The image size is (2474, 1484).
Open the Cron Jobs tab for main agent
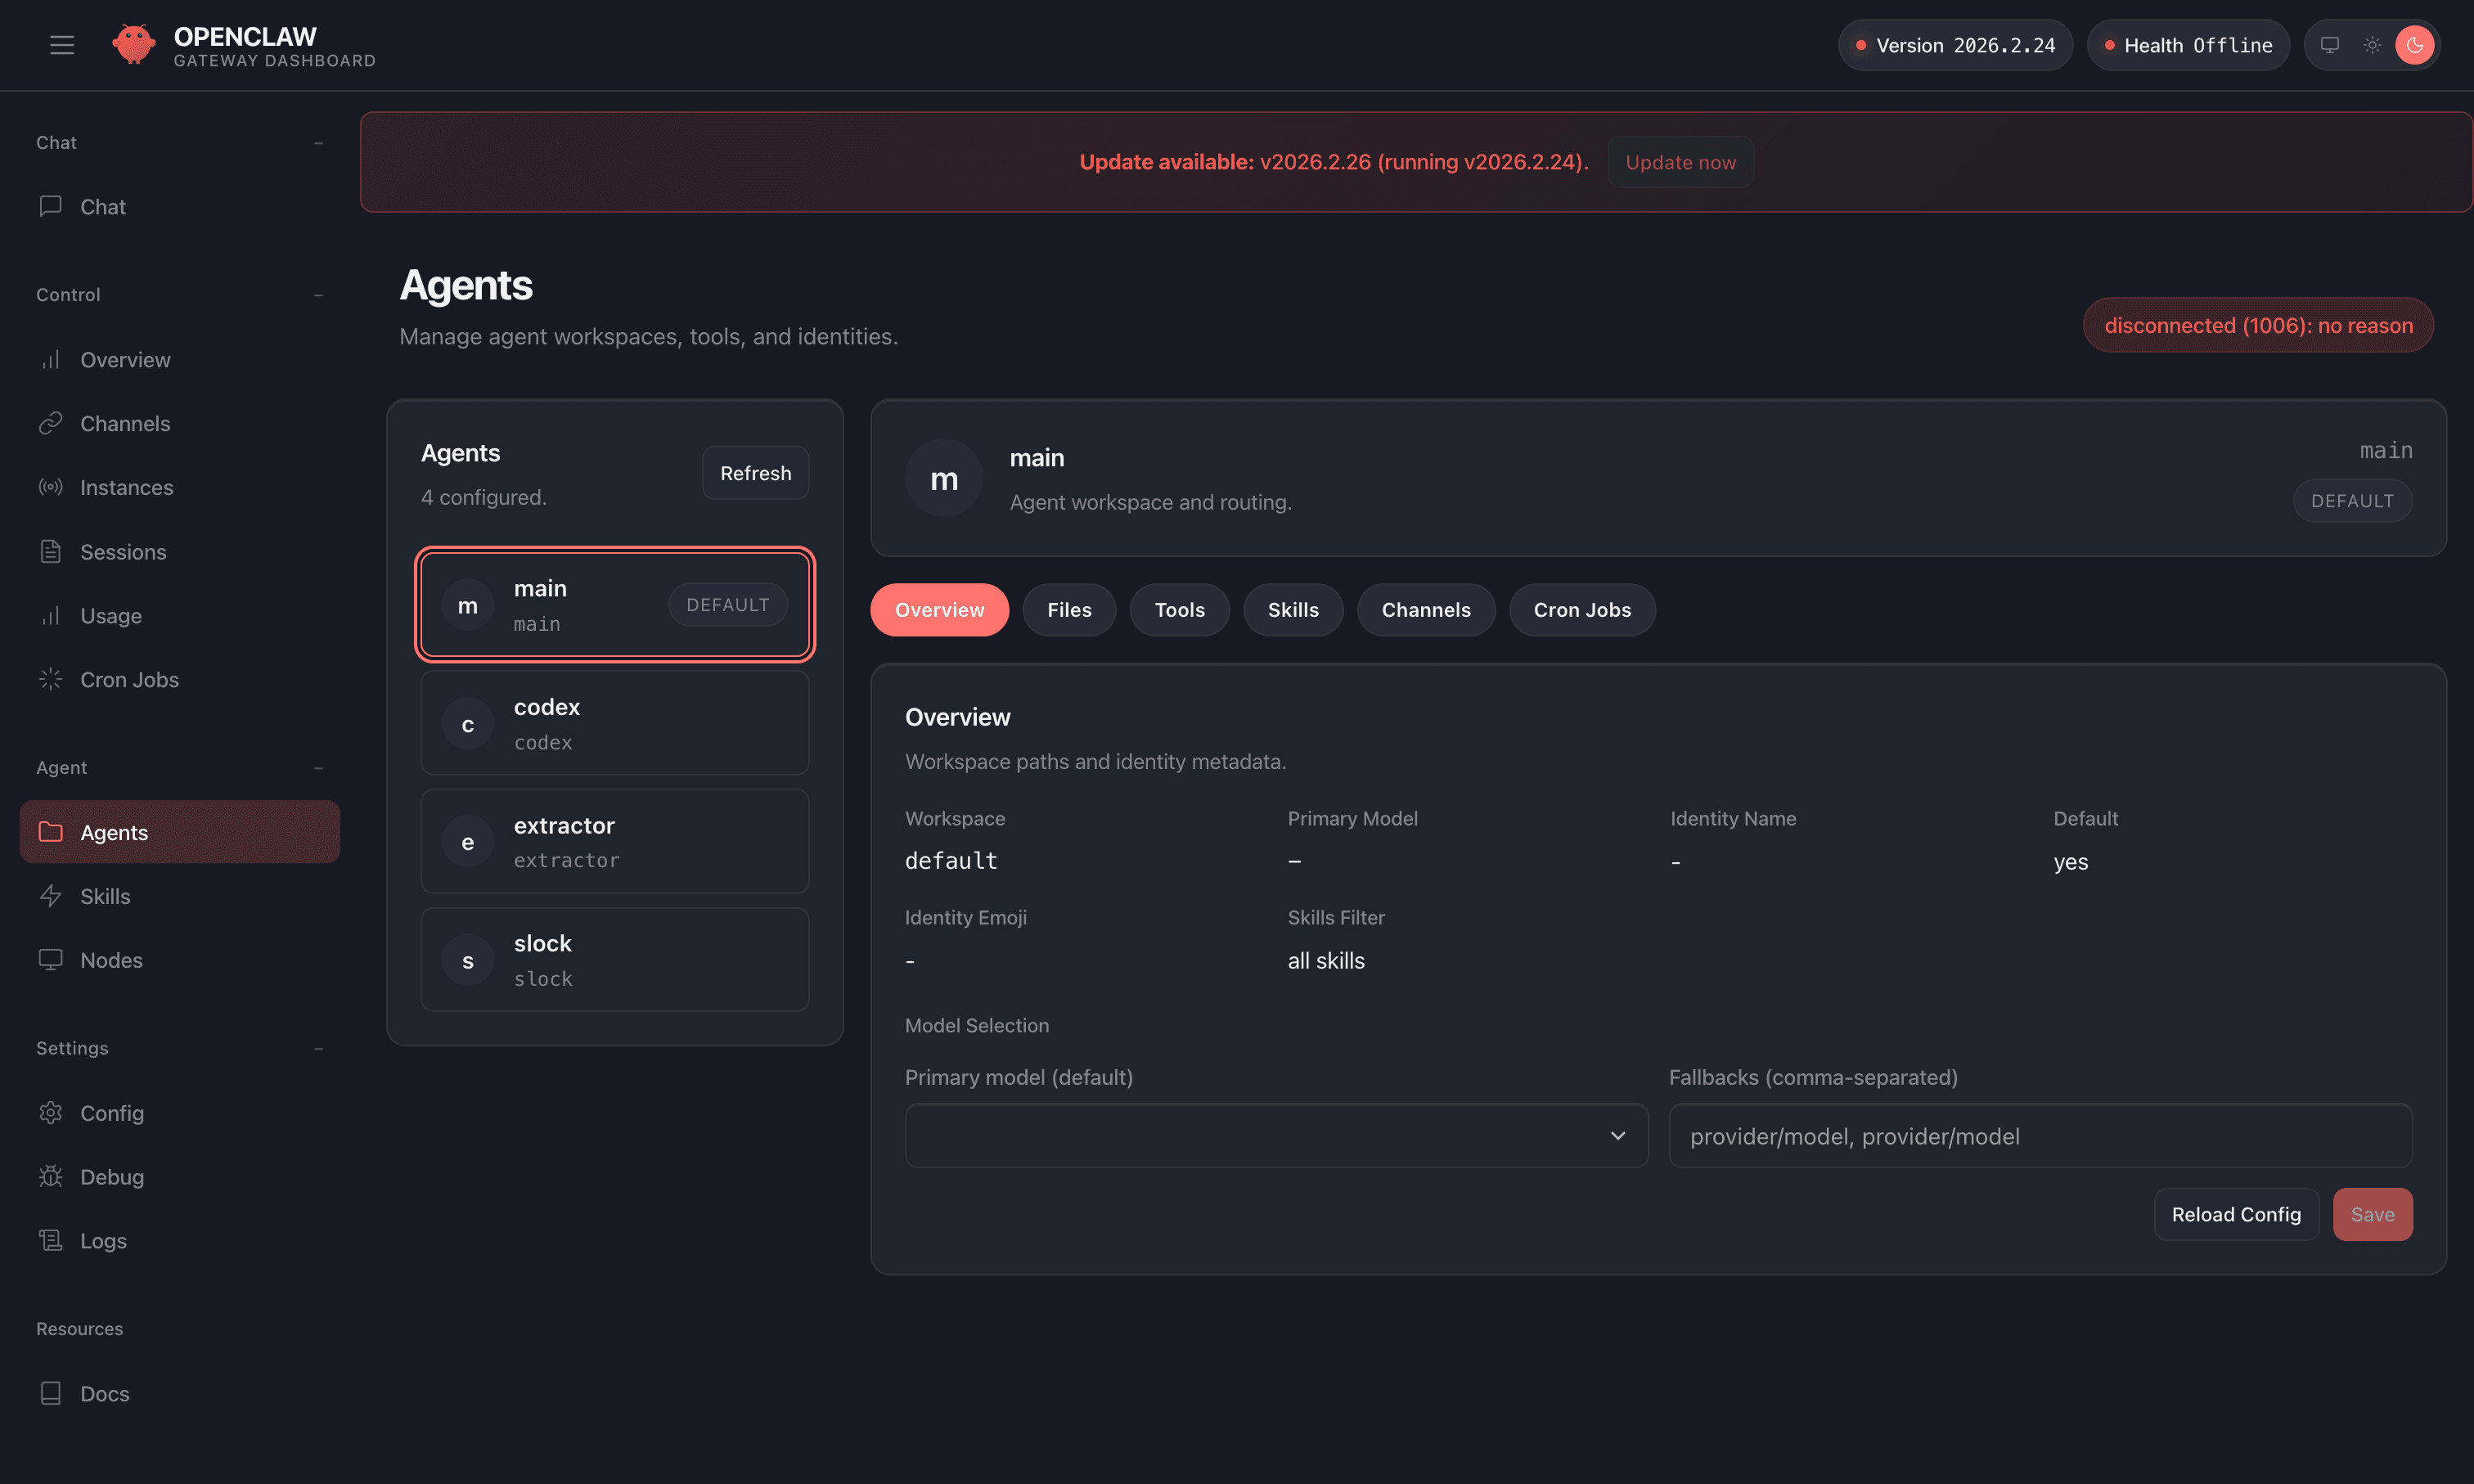[x=1581, y=609]
